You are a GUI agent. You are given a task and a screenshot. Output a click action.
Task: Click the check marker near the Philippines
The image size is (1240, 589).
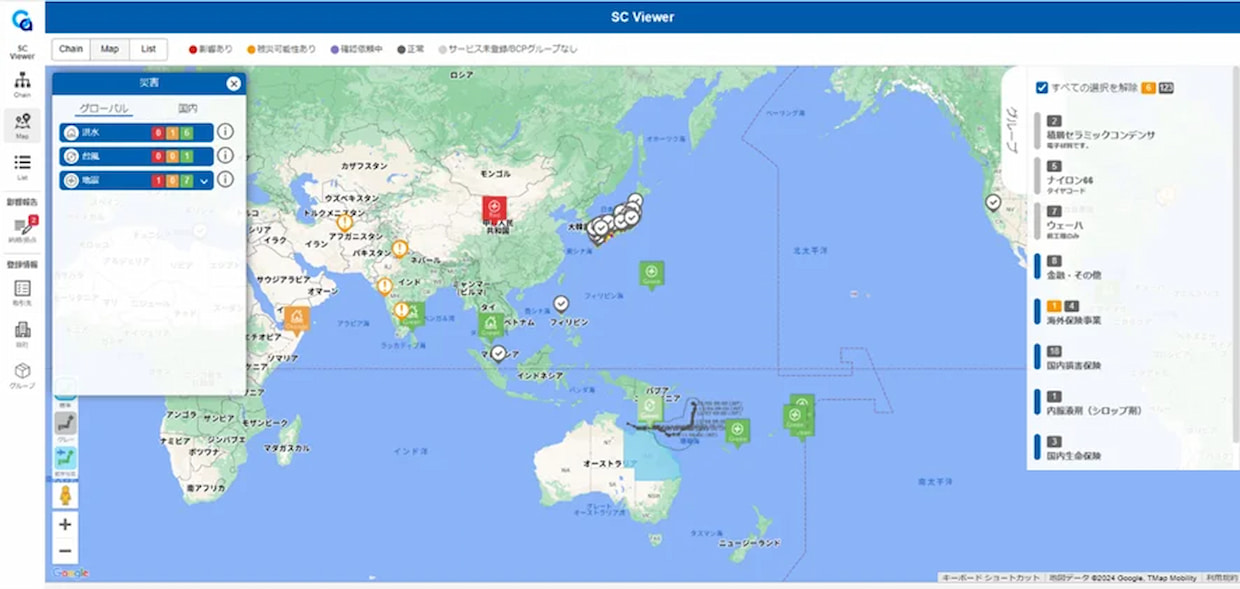tap(561, 303)
